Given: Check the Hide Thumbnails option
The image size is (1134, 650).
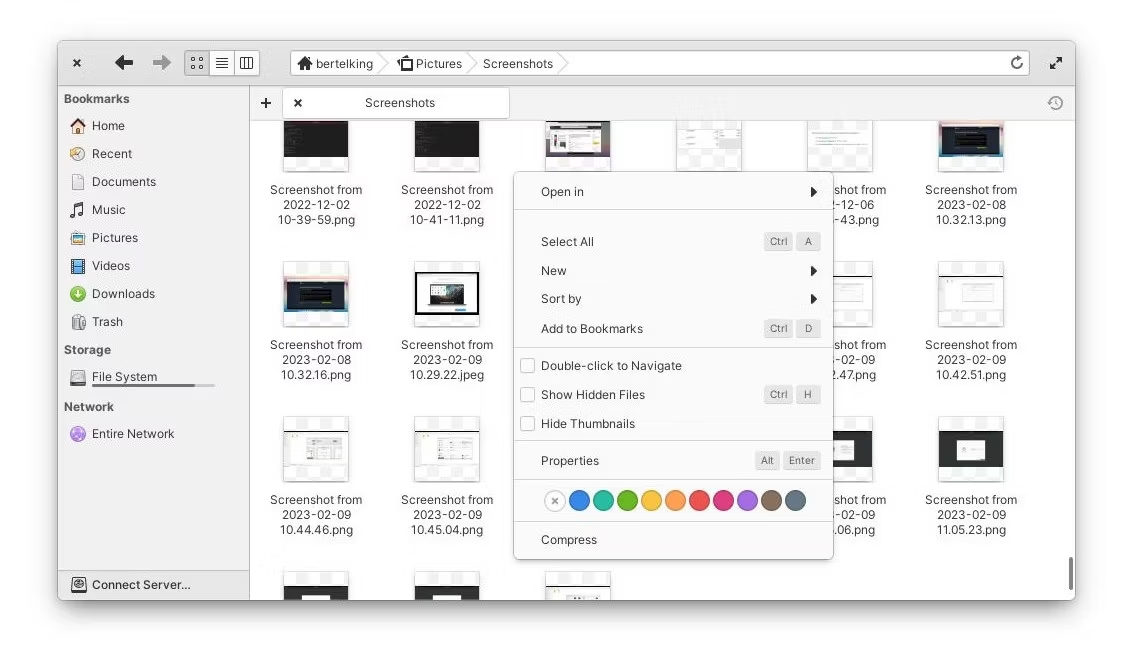Looking at the screenshot, I should (528, 424).
